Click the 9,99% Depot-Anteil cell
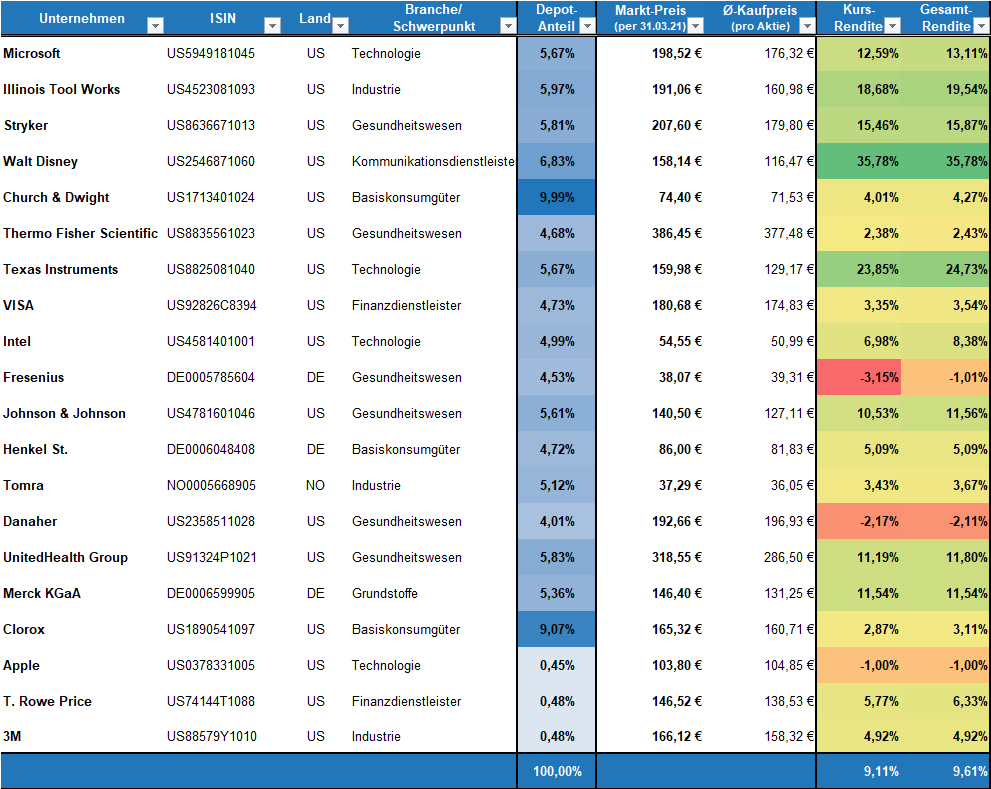Screen dimensions: 991x789 [557, 197]
